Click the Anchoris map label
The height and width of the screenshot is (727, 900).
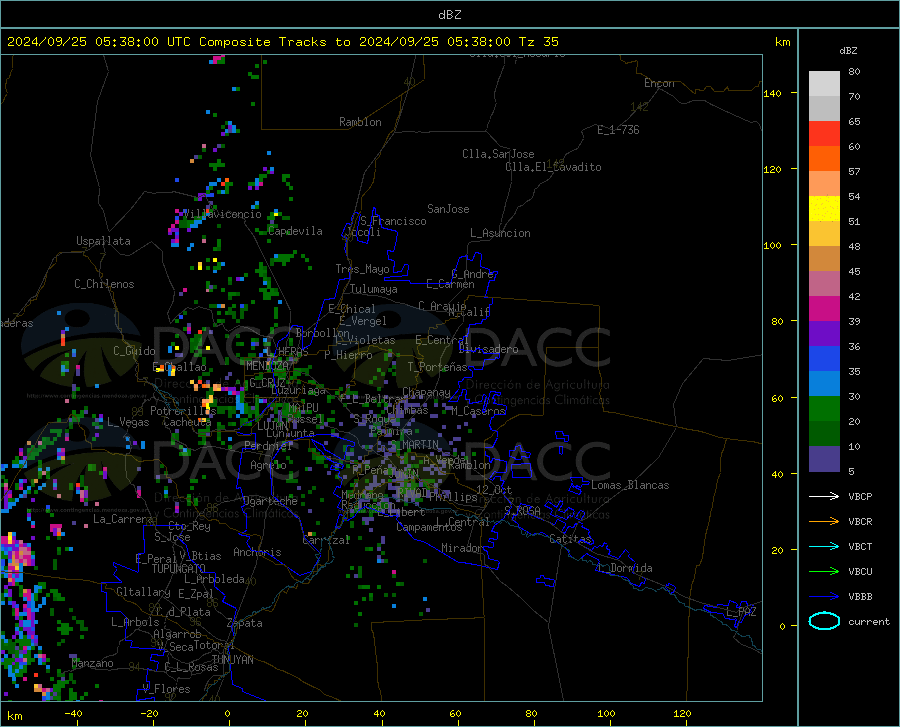[257, 553]
